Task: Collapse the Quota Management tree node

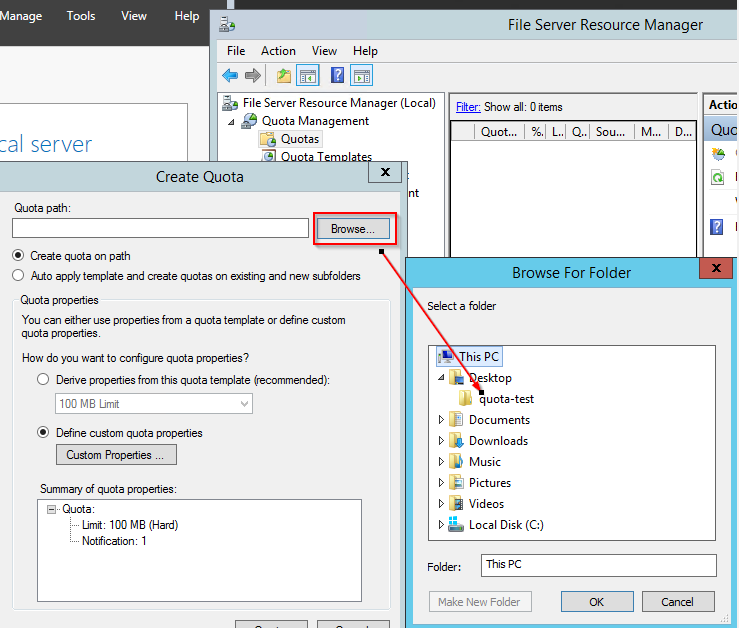Action: 231,123
